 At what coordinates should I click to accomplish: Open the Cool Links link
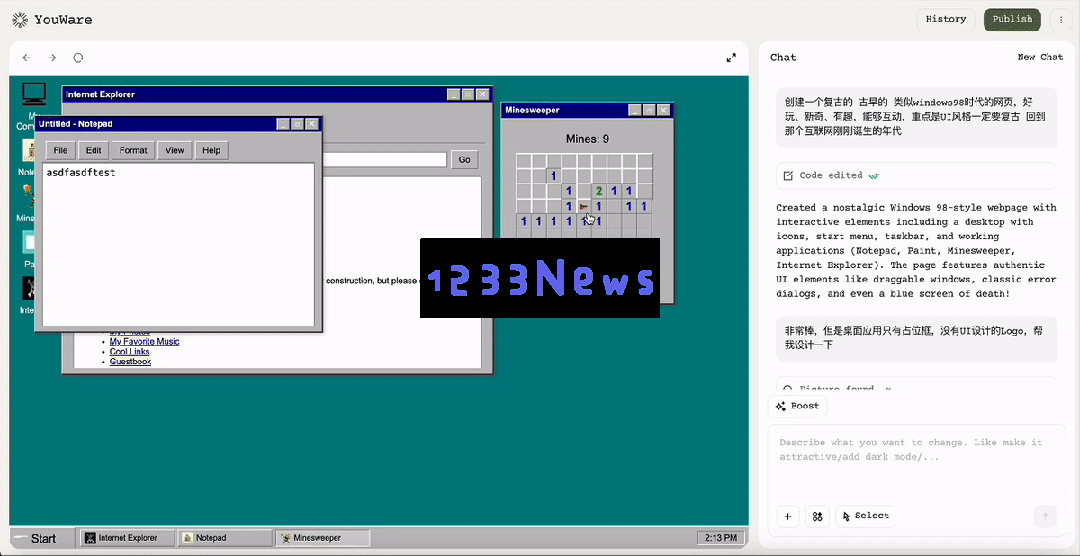(129, 351)
